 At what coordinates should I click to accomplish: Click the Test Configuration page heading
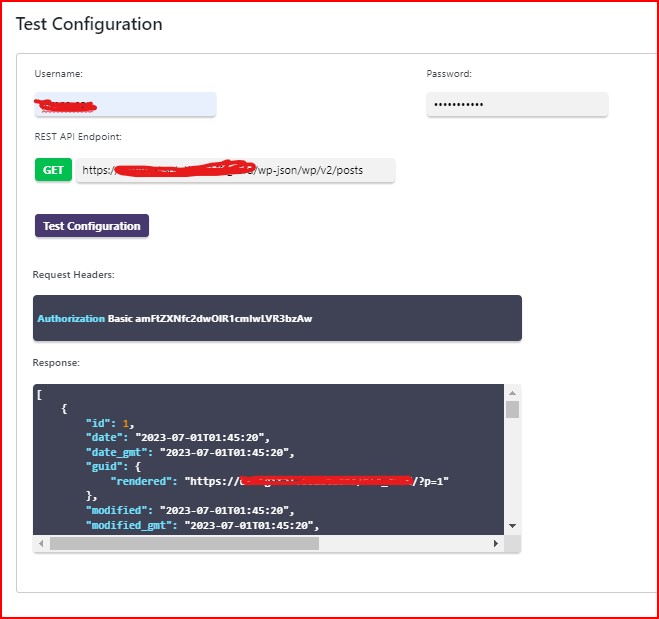click(x=89, y=24)
